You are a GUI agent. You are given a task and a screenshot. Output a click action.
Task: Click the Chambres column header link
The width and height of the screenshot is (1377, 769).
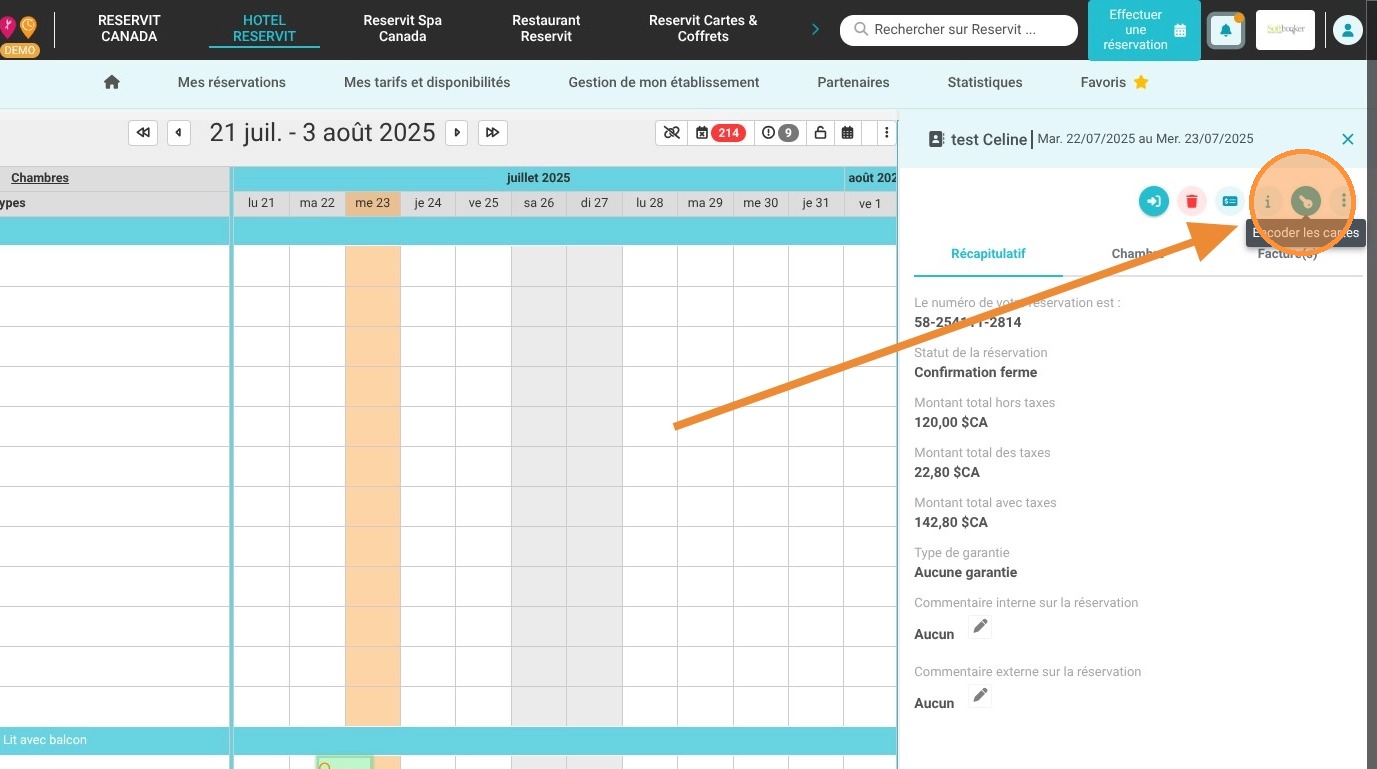[x=40, y=178]
